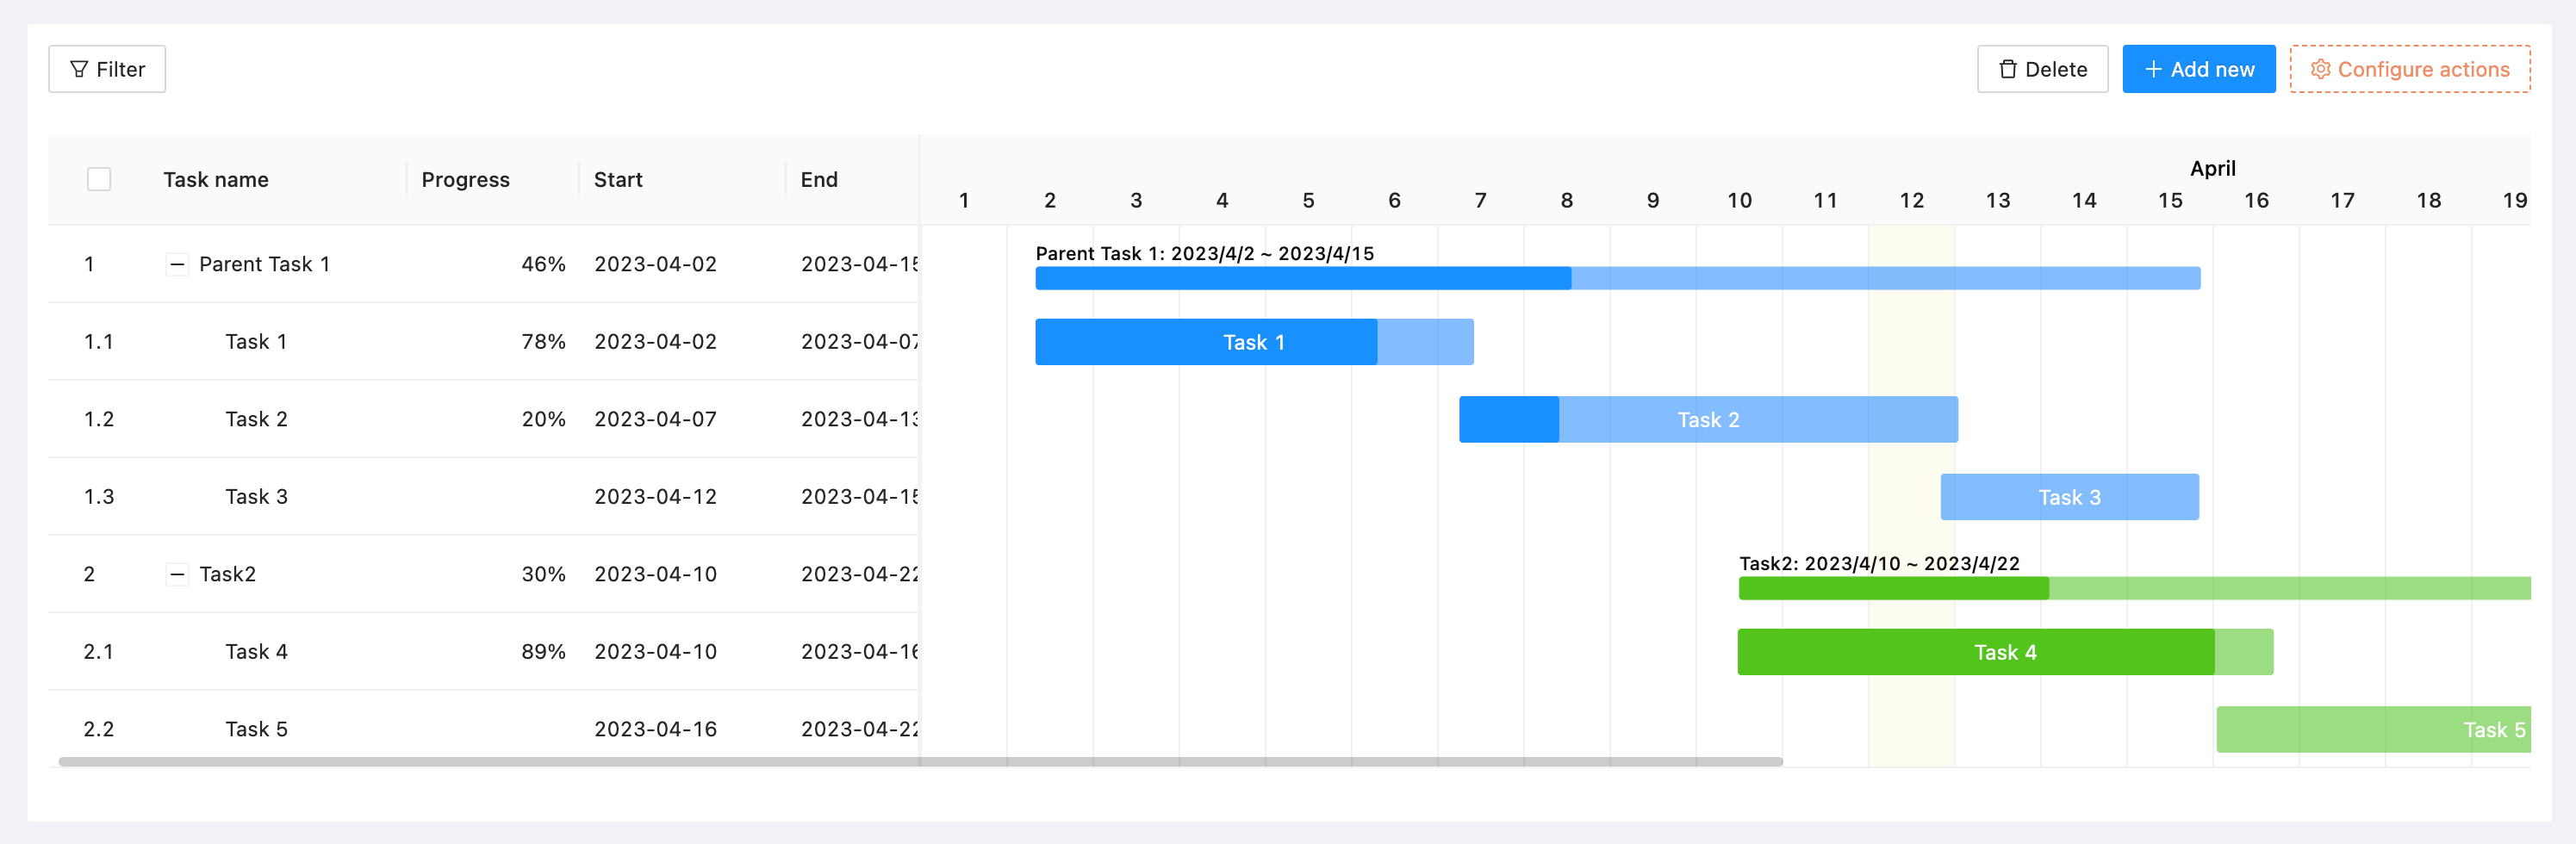Click the Parent Task 1 summary progress bar
This screenshot has height=844, width=2576.
[1616, 278]
